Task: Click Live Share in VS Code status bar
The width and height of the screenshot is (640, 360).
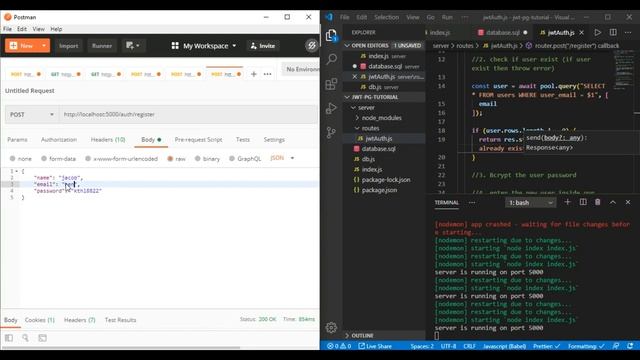Action: click(375, 346)
